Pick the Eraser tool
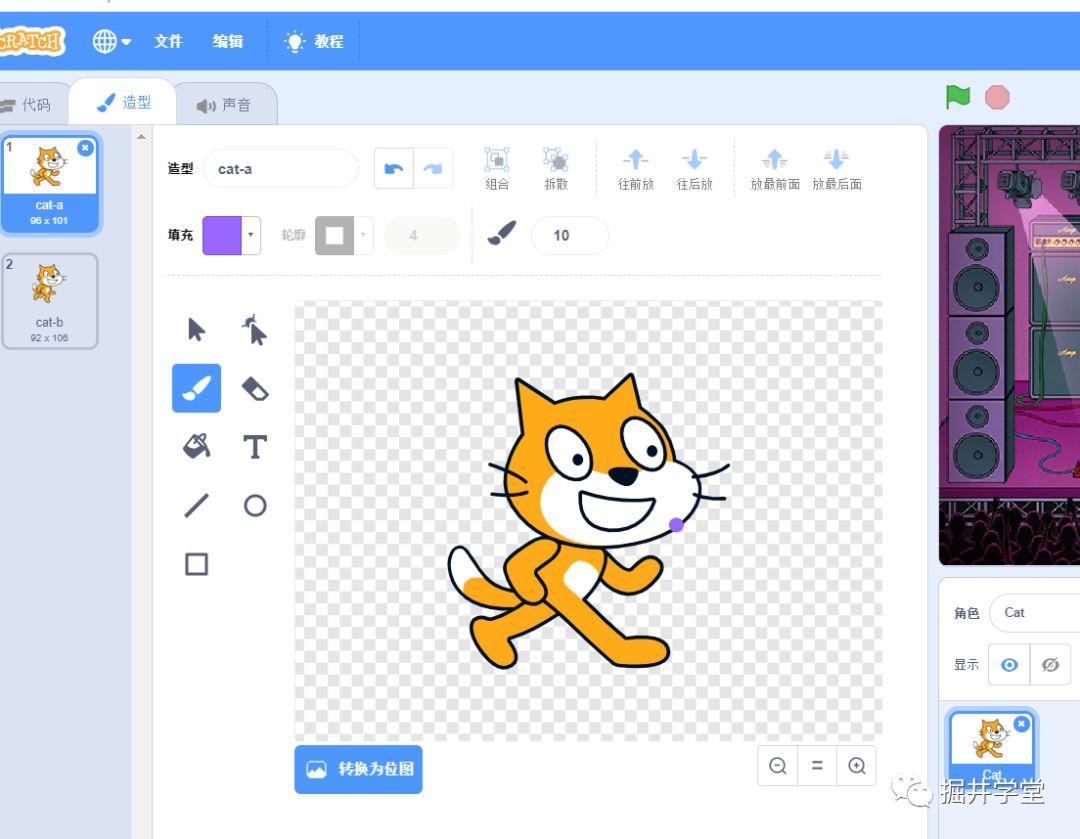 tap(255, 389)
